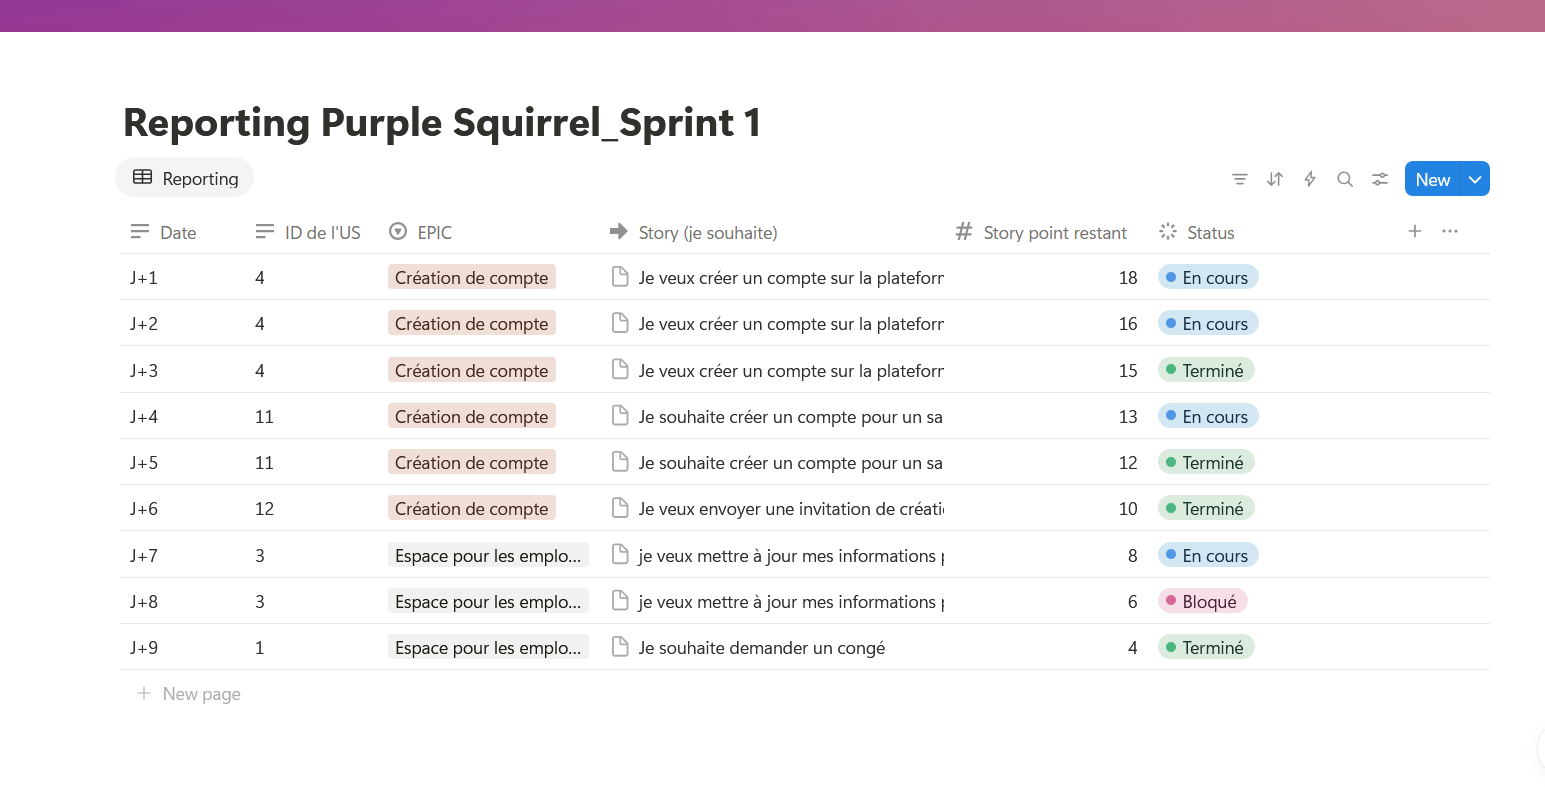Add a new property with the plus icon

click(x=1415, y=231)
